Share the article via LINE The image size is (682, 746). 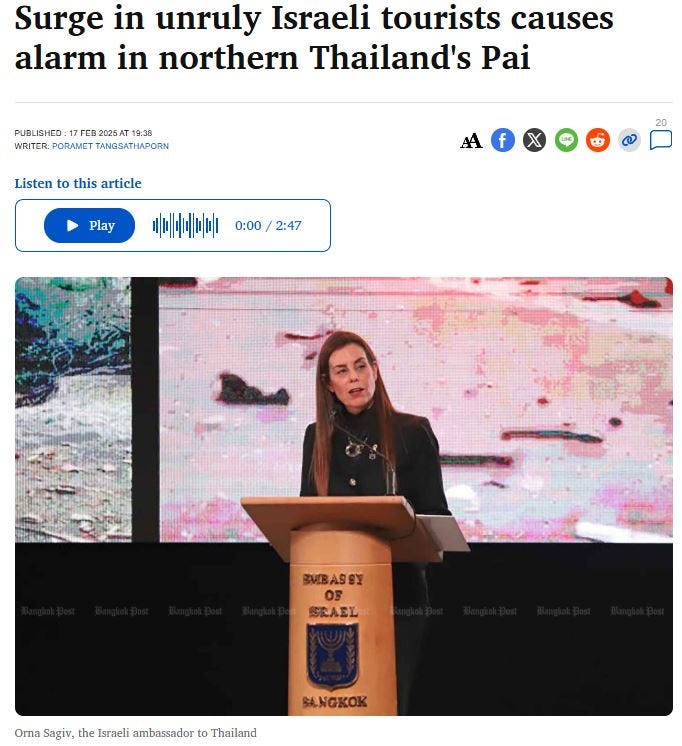coord(566,140)
